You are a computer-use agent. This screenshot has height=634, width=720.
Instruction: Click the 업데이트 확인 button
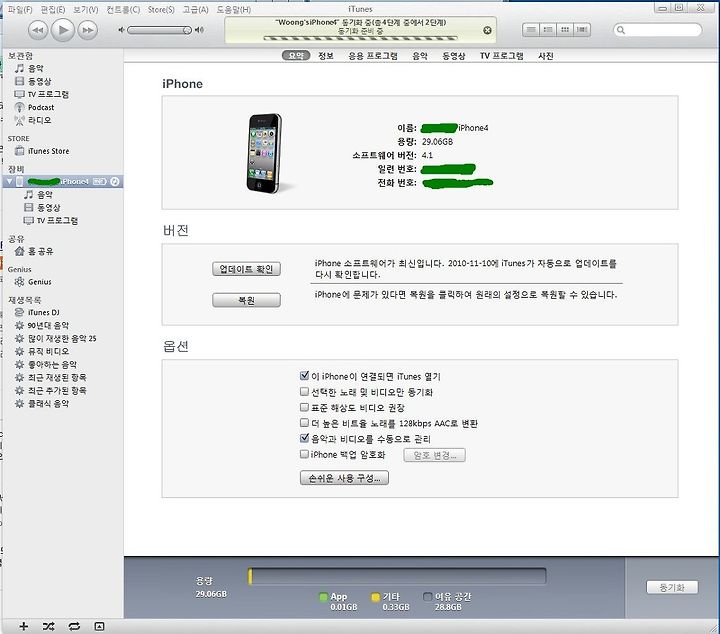[246, 269]
